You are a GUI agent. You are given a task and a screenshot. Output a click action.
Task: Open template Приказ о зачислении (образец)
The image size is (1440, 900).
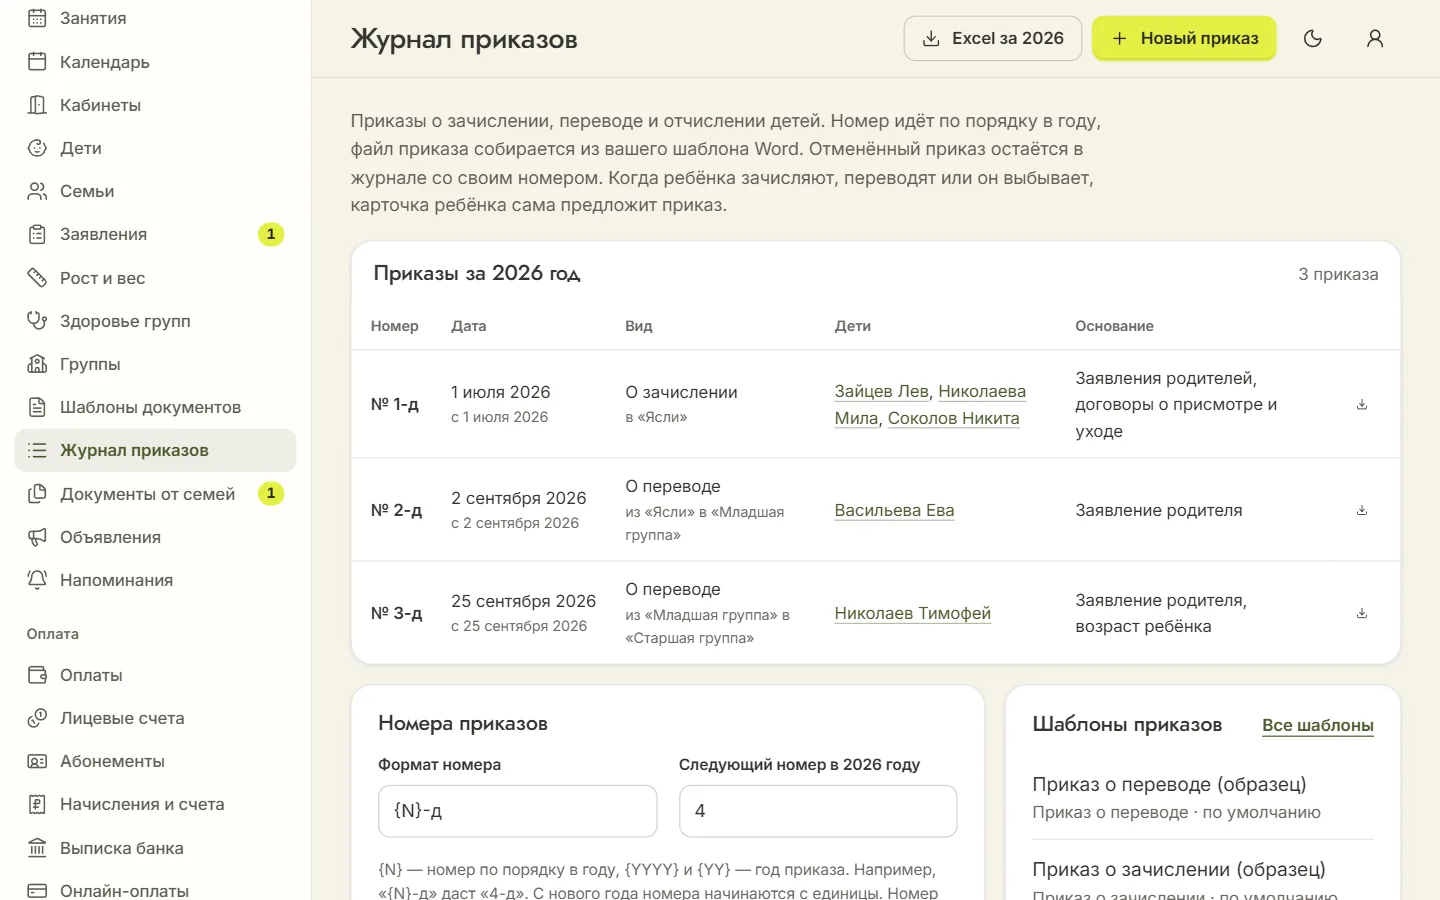(1179, 869)
